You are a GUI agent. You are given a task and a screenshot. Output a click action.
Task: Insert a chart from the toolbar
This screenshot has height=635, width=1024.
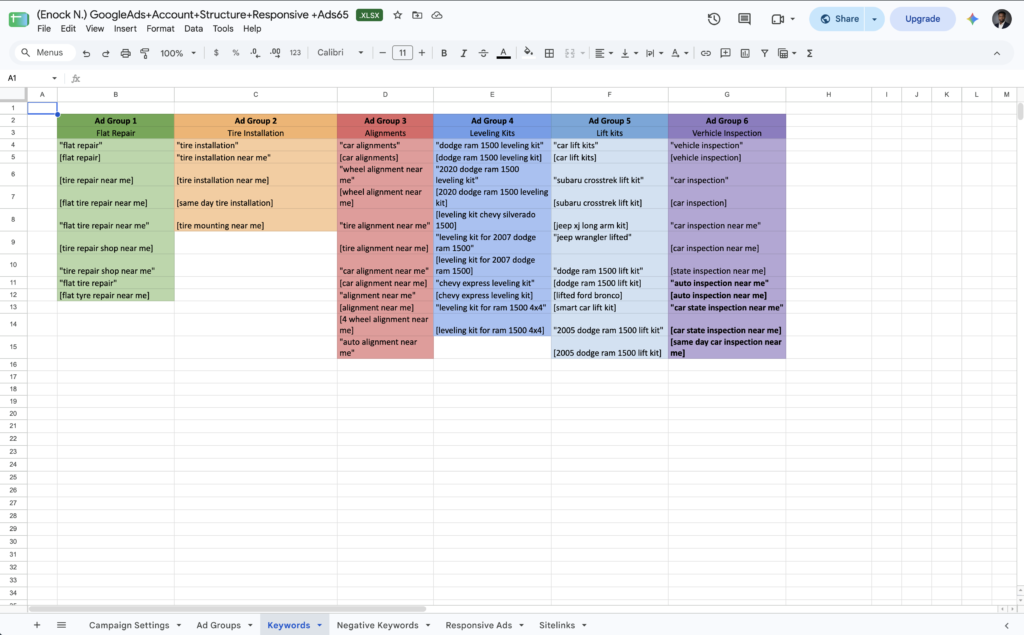point(745,54)
